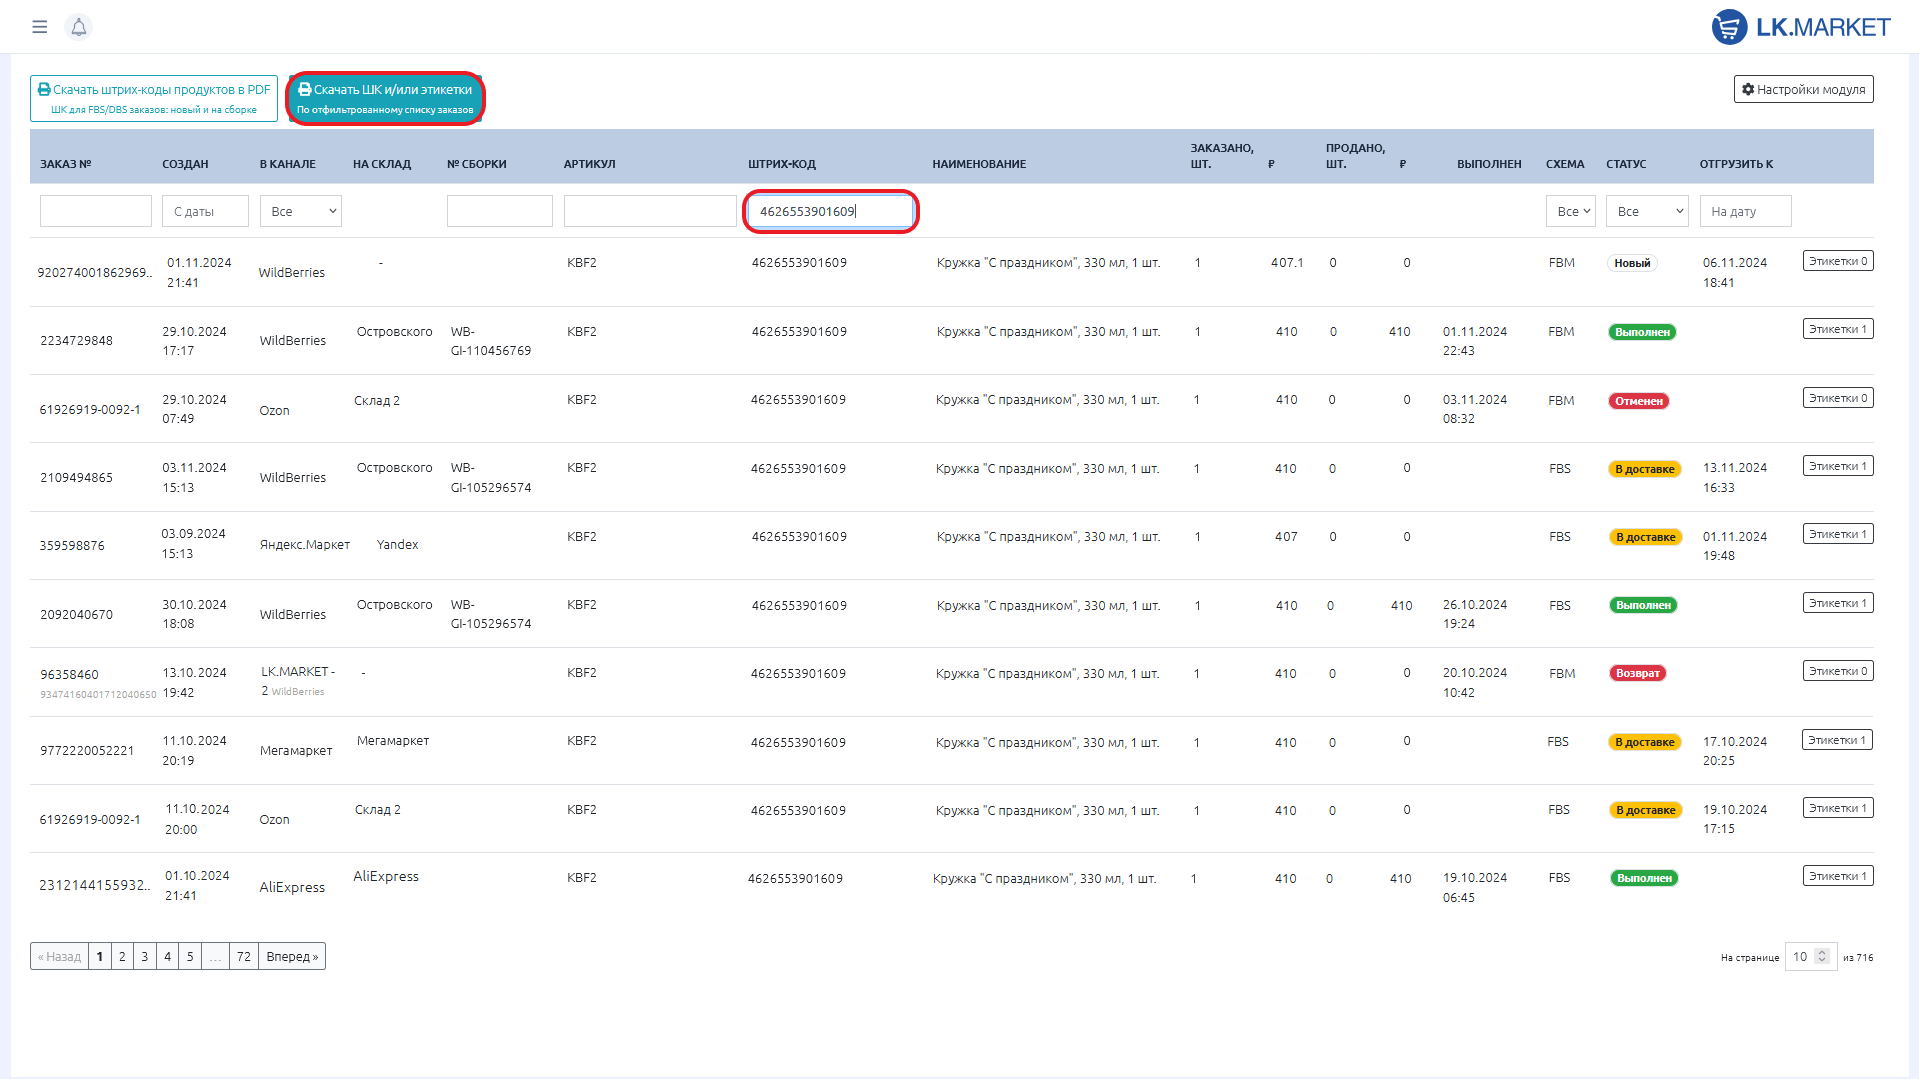Click 'Выполнен' badge for order 2234729848

(1642, 332)
